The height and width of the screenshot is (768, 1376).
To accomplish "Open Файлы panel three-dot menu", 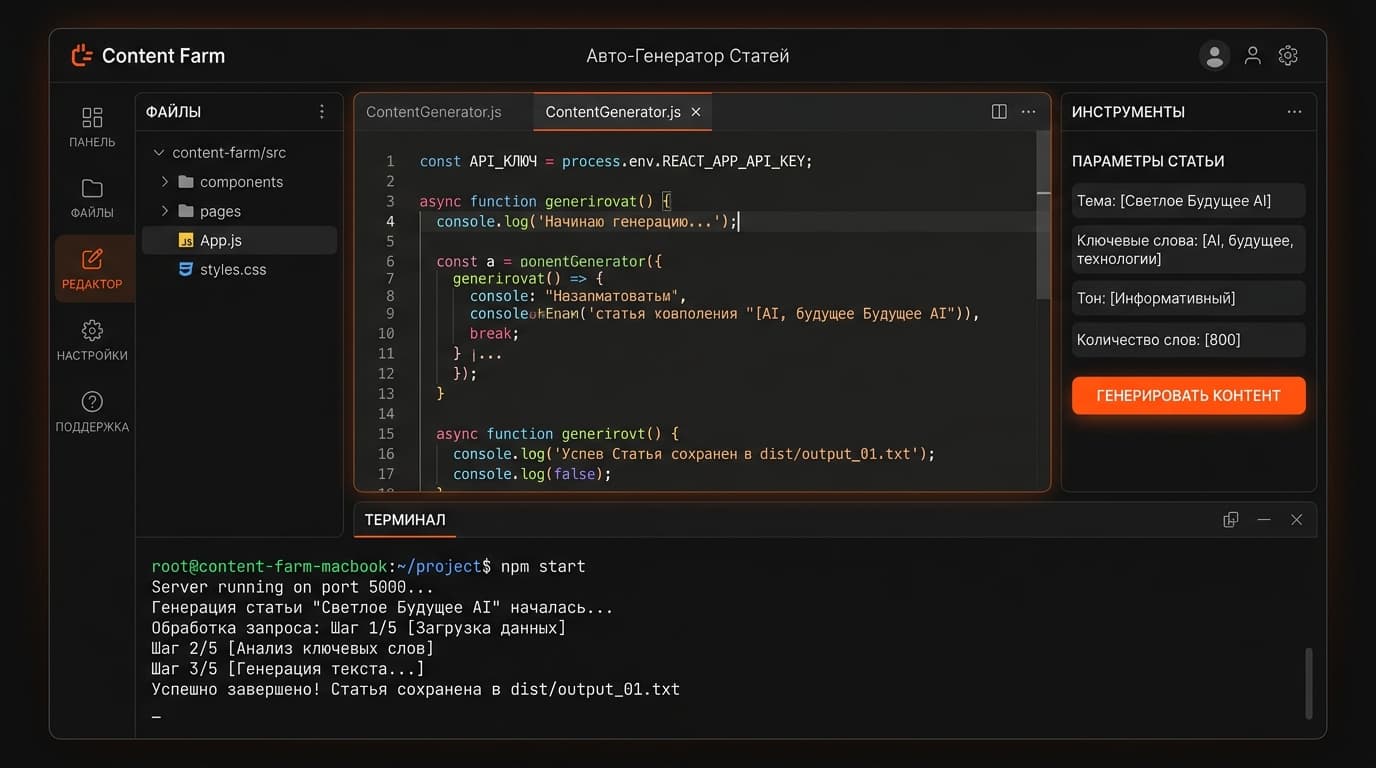I will (321, 112).
